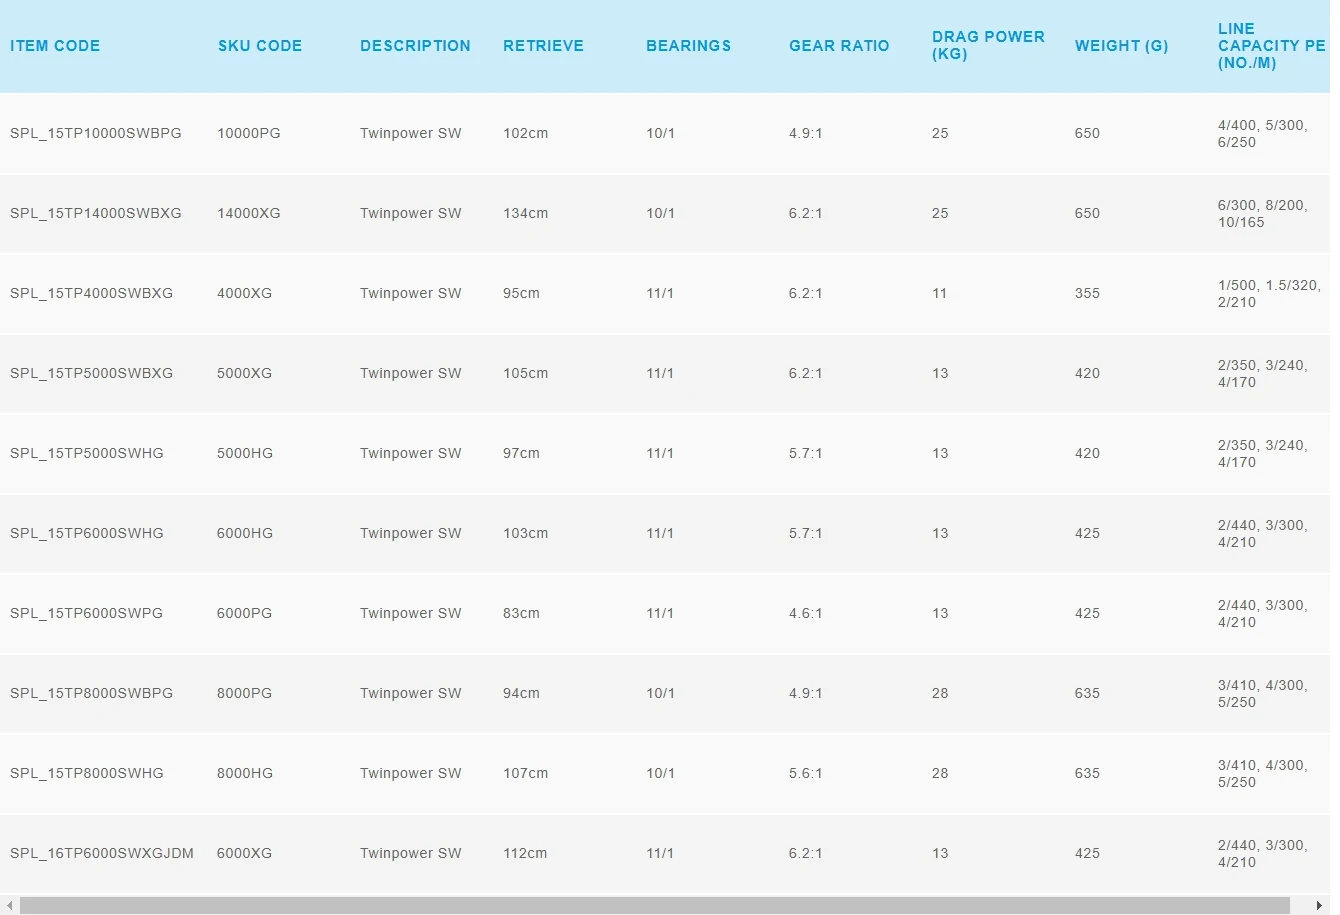This screenshot has width=1340, height=915.
Task: Select item code SPL_15TP10000SWBPG
Action: (x=96, y=133)
